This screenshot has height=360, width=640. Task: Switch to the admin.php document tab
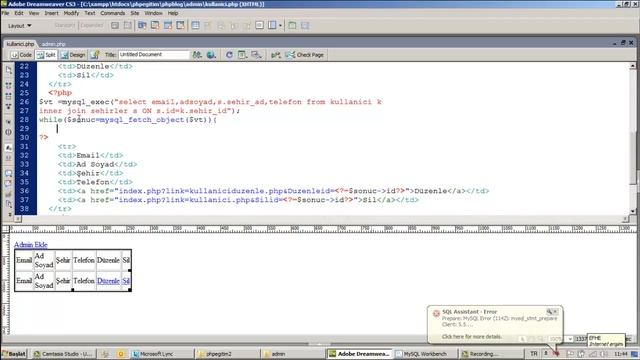[x=53, y=44]
